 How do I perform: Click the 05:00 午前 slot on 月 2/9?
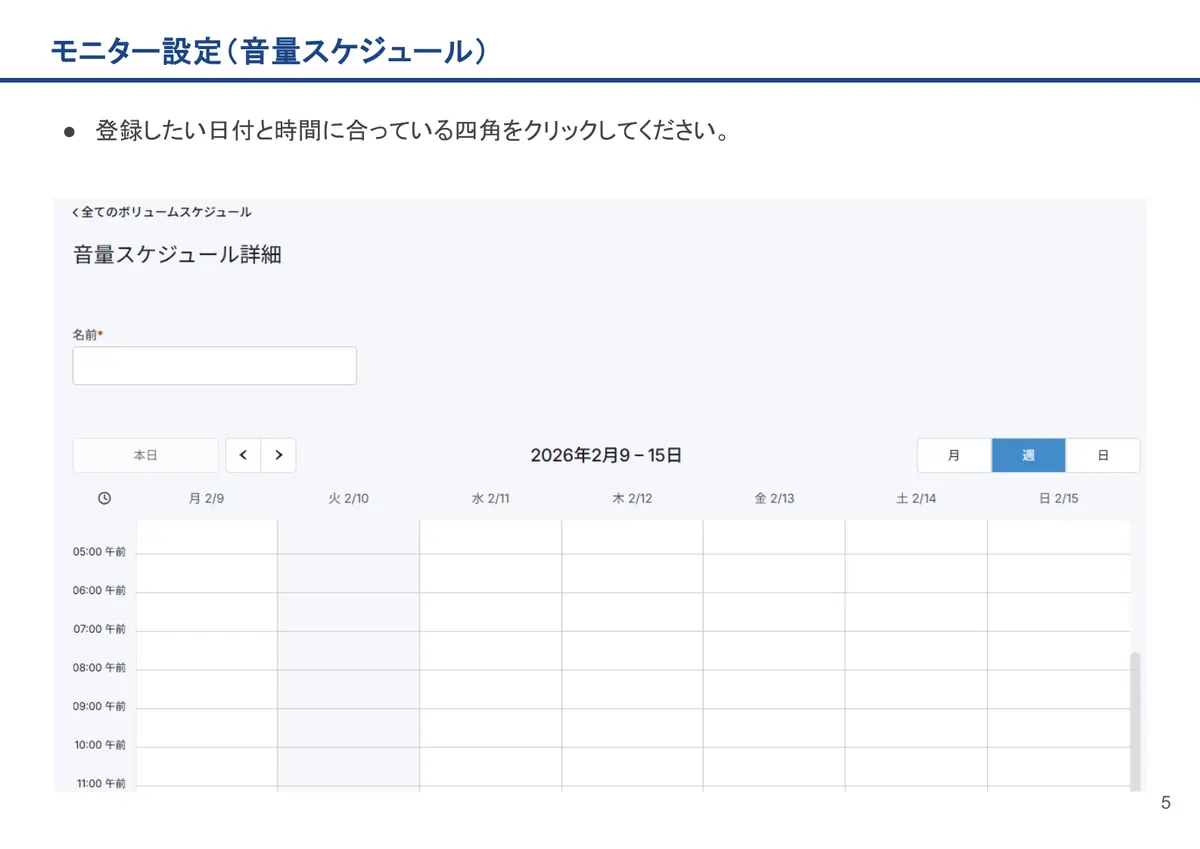207,573
